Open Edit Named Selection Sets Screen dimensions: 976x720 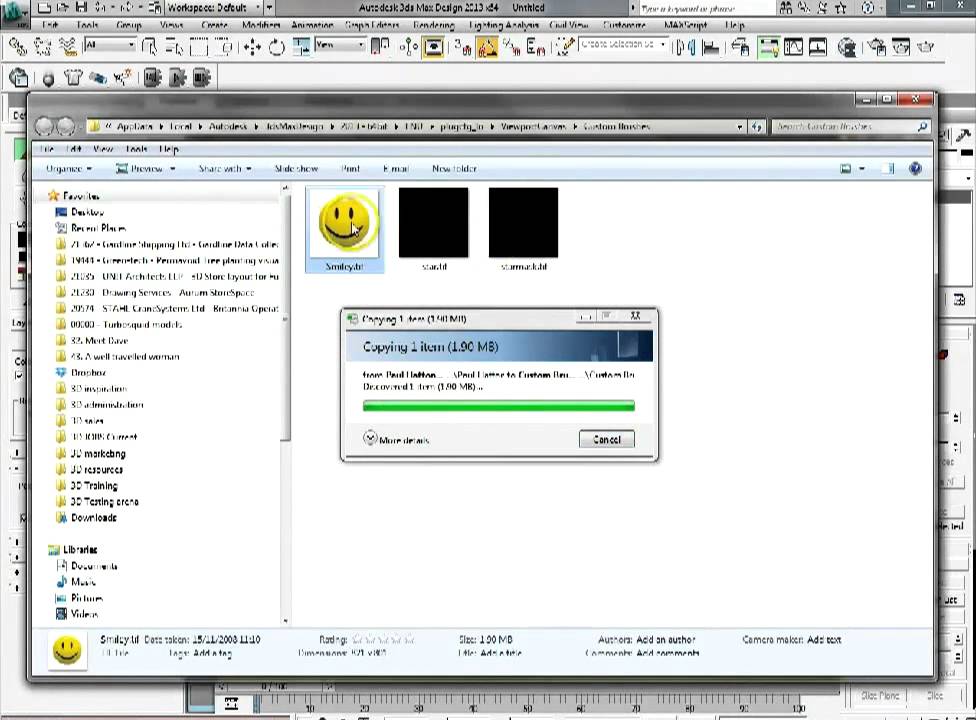point(565,47)
